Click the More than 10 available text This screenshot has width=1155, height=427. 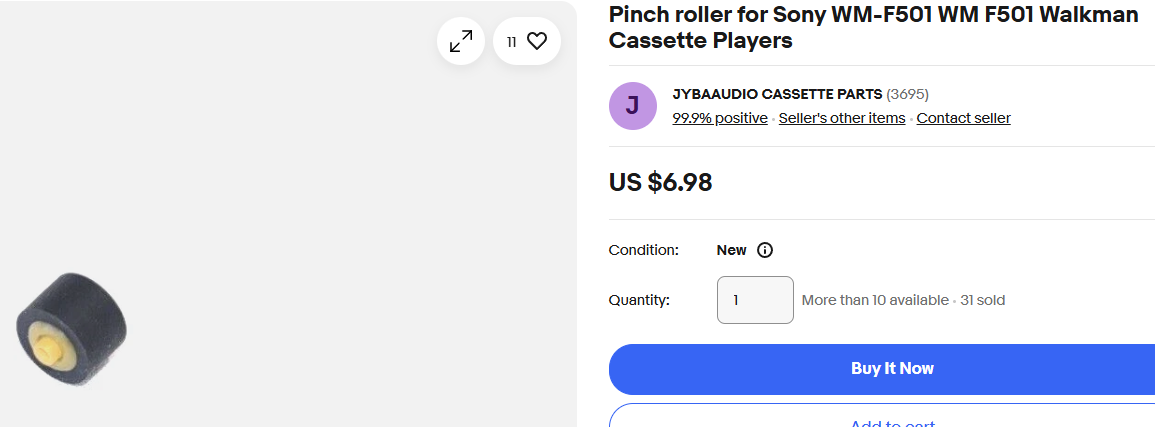875,300
